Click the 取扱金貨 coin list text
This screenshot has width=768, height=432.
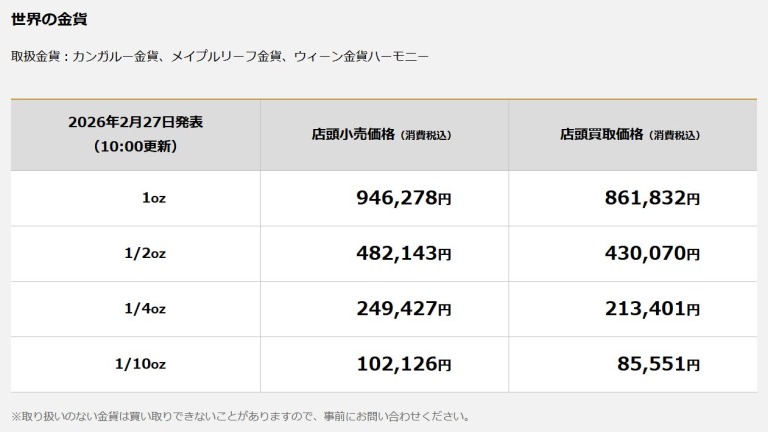(220, 57)
